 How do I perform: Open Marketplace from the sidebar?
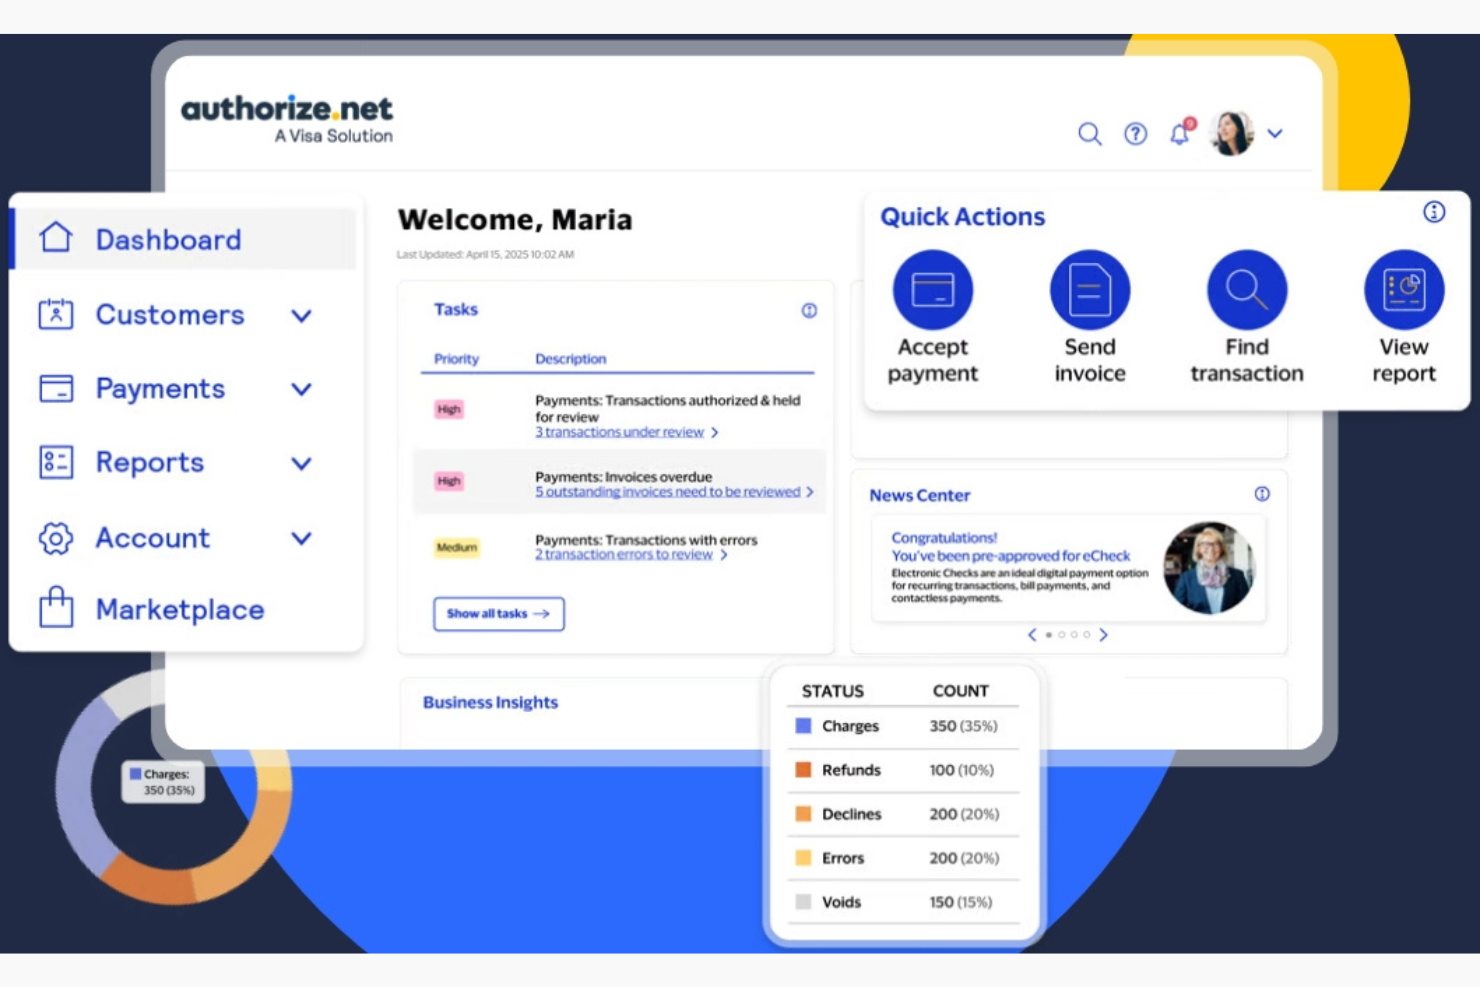click(x=180, y=610)
